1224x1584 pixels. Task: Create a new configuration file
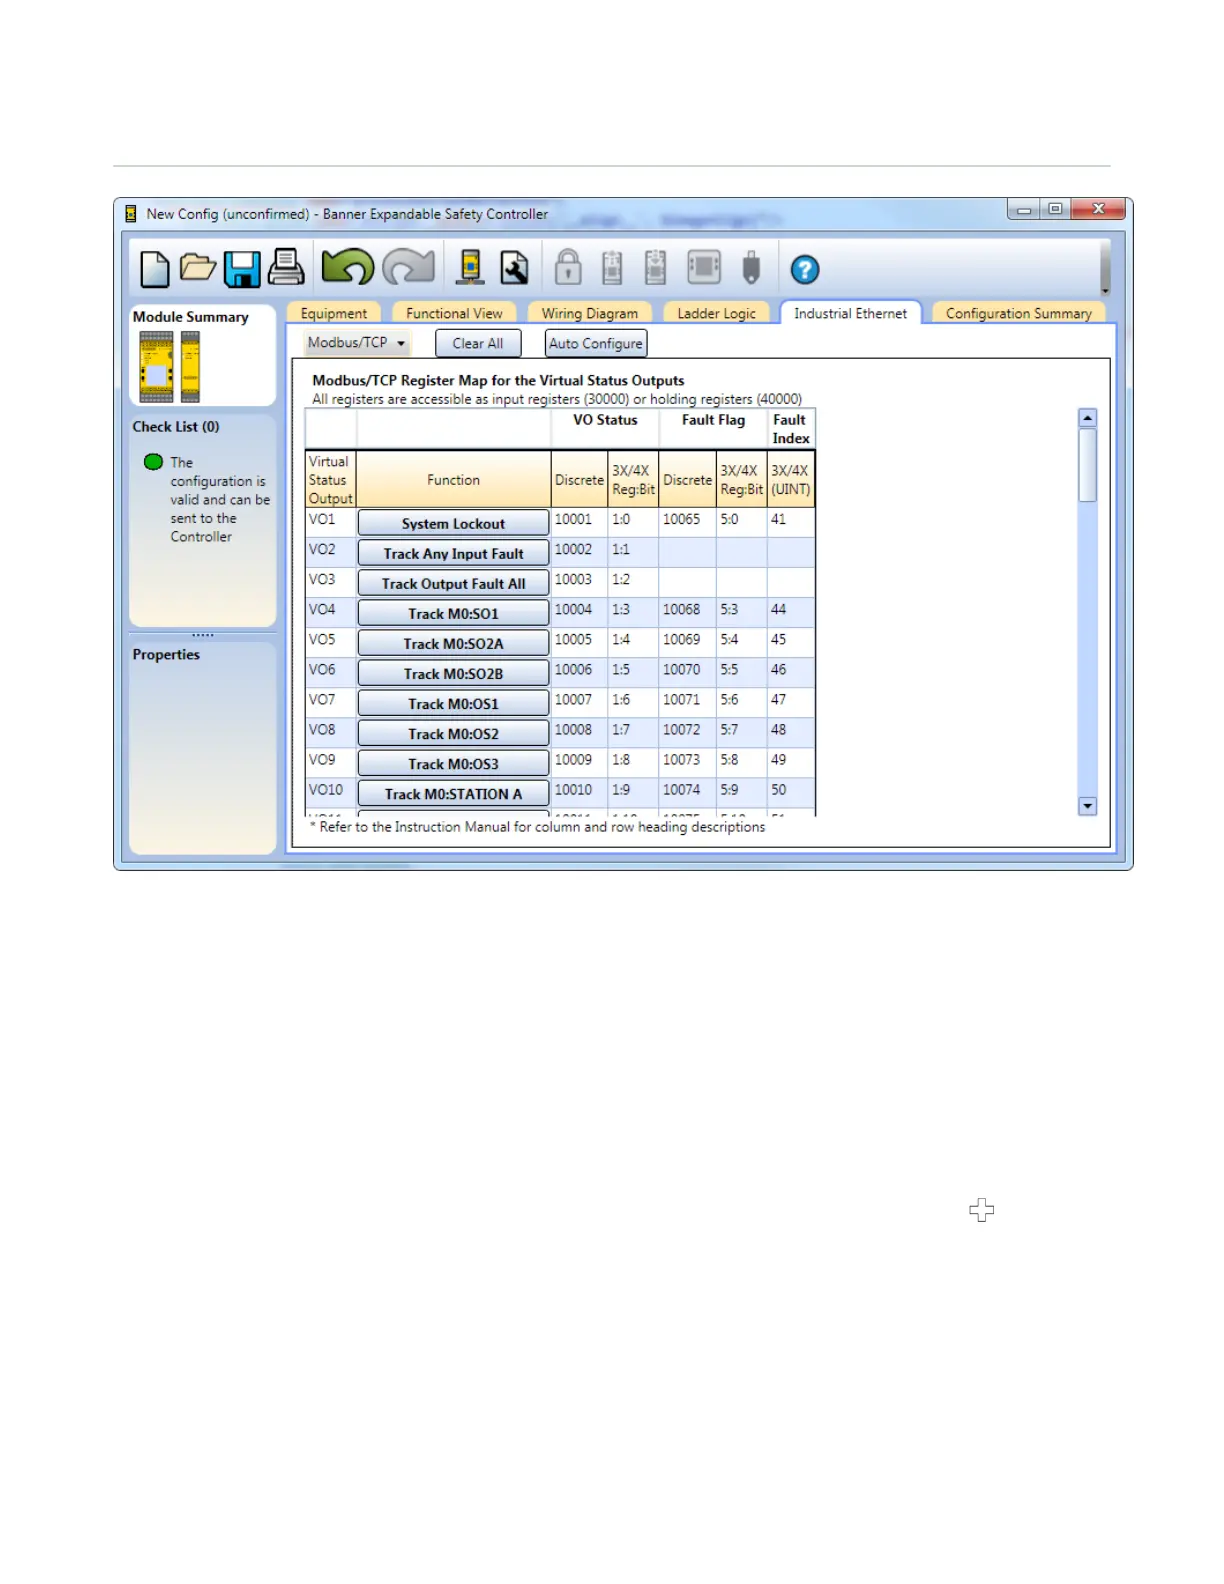154,269
